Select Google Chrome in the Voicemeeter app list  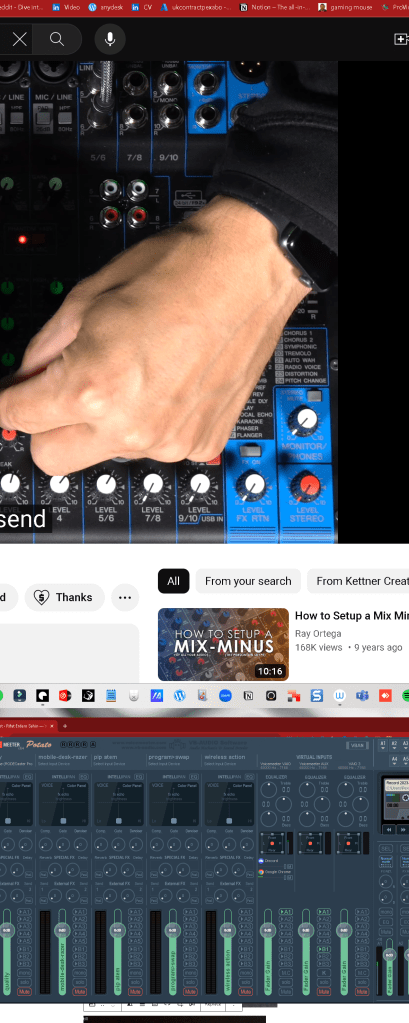click(x=275, y=872)
